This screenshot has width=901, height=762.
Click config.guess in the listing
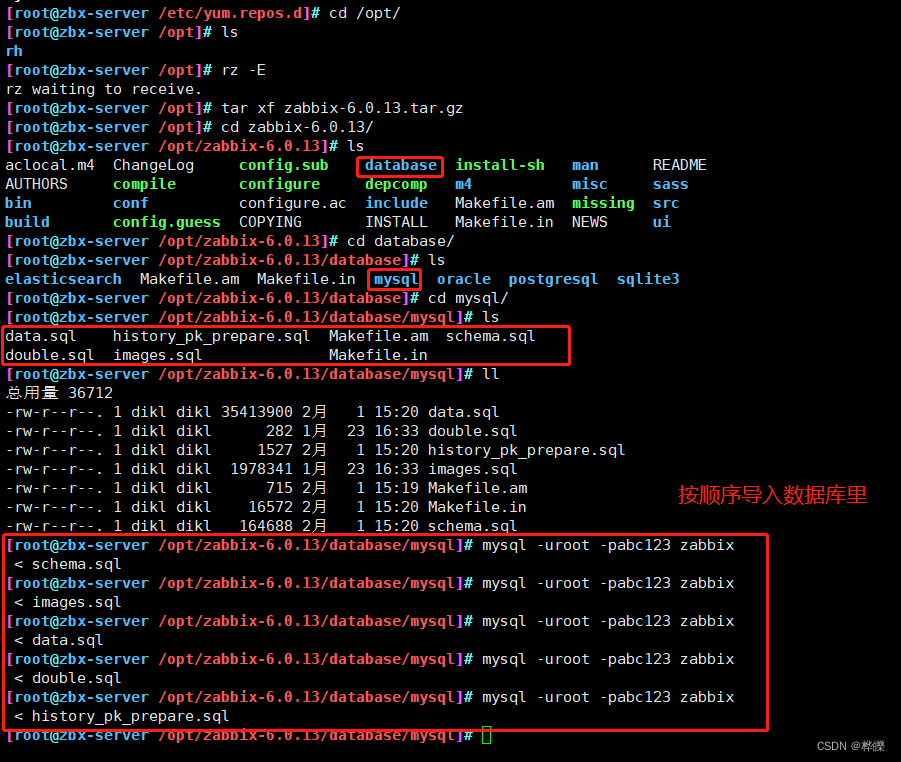pyautogui.click(x=167, y=222)
